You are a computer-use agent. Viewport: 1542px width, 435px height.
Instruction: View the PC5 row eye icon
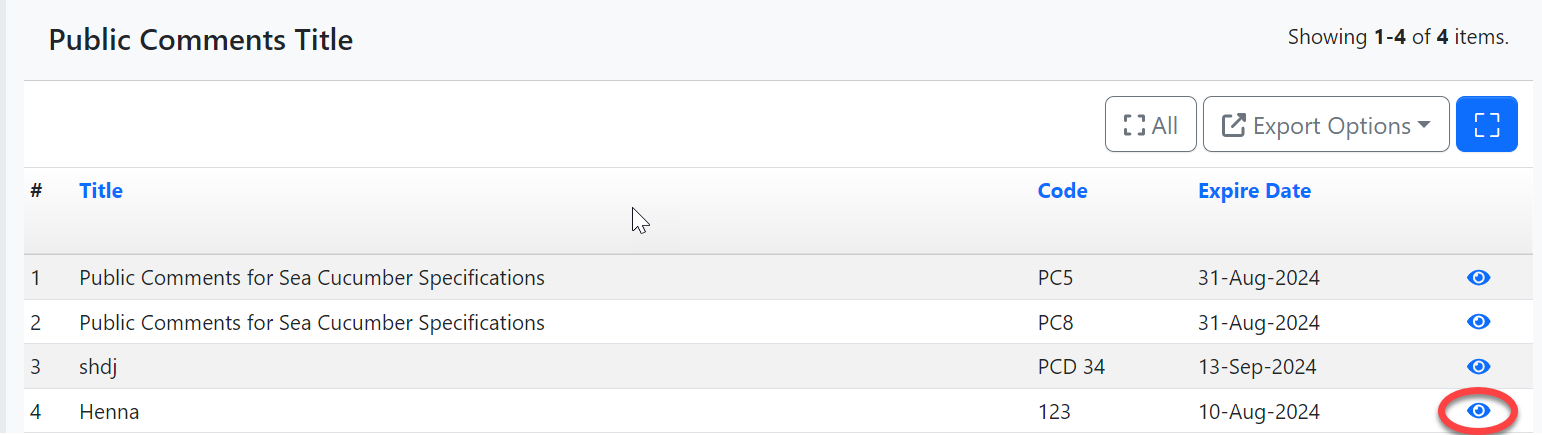point(1478,278)
